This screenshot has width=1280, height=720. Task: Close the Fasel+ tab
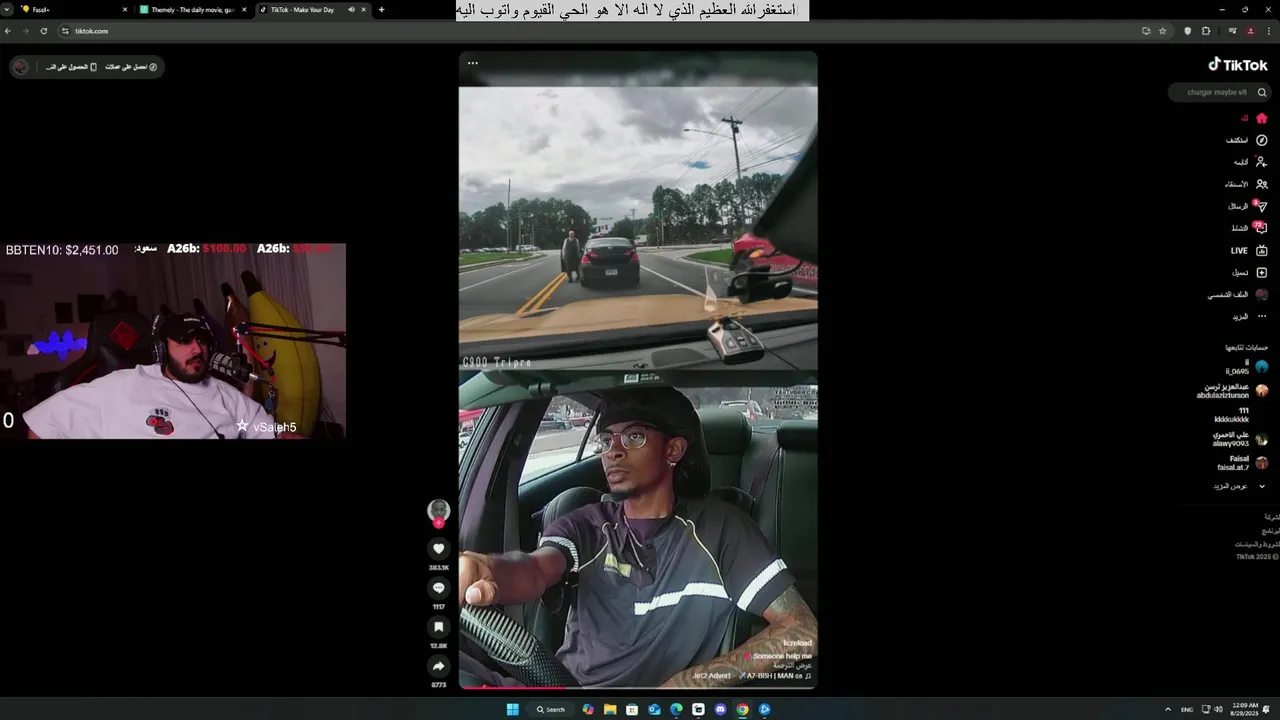pos(125,9)
